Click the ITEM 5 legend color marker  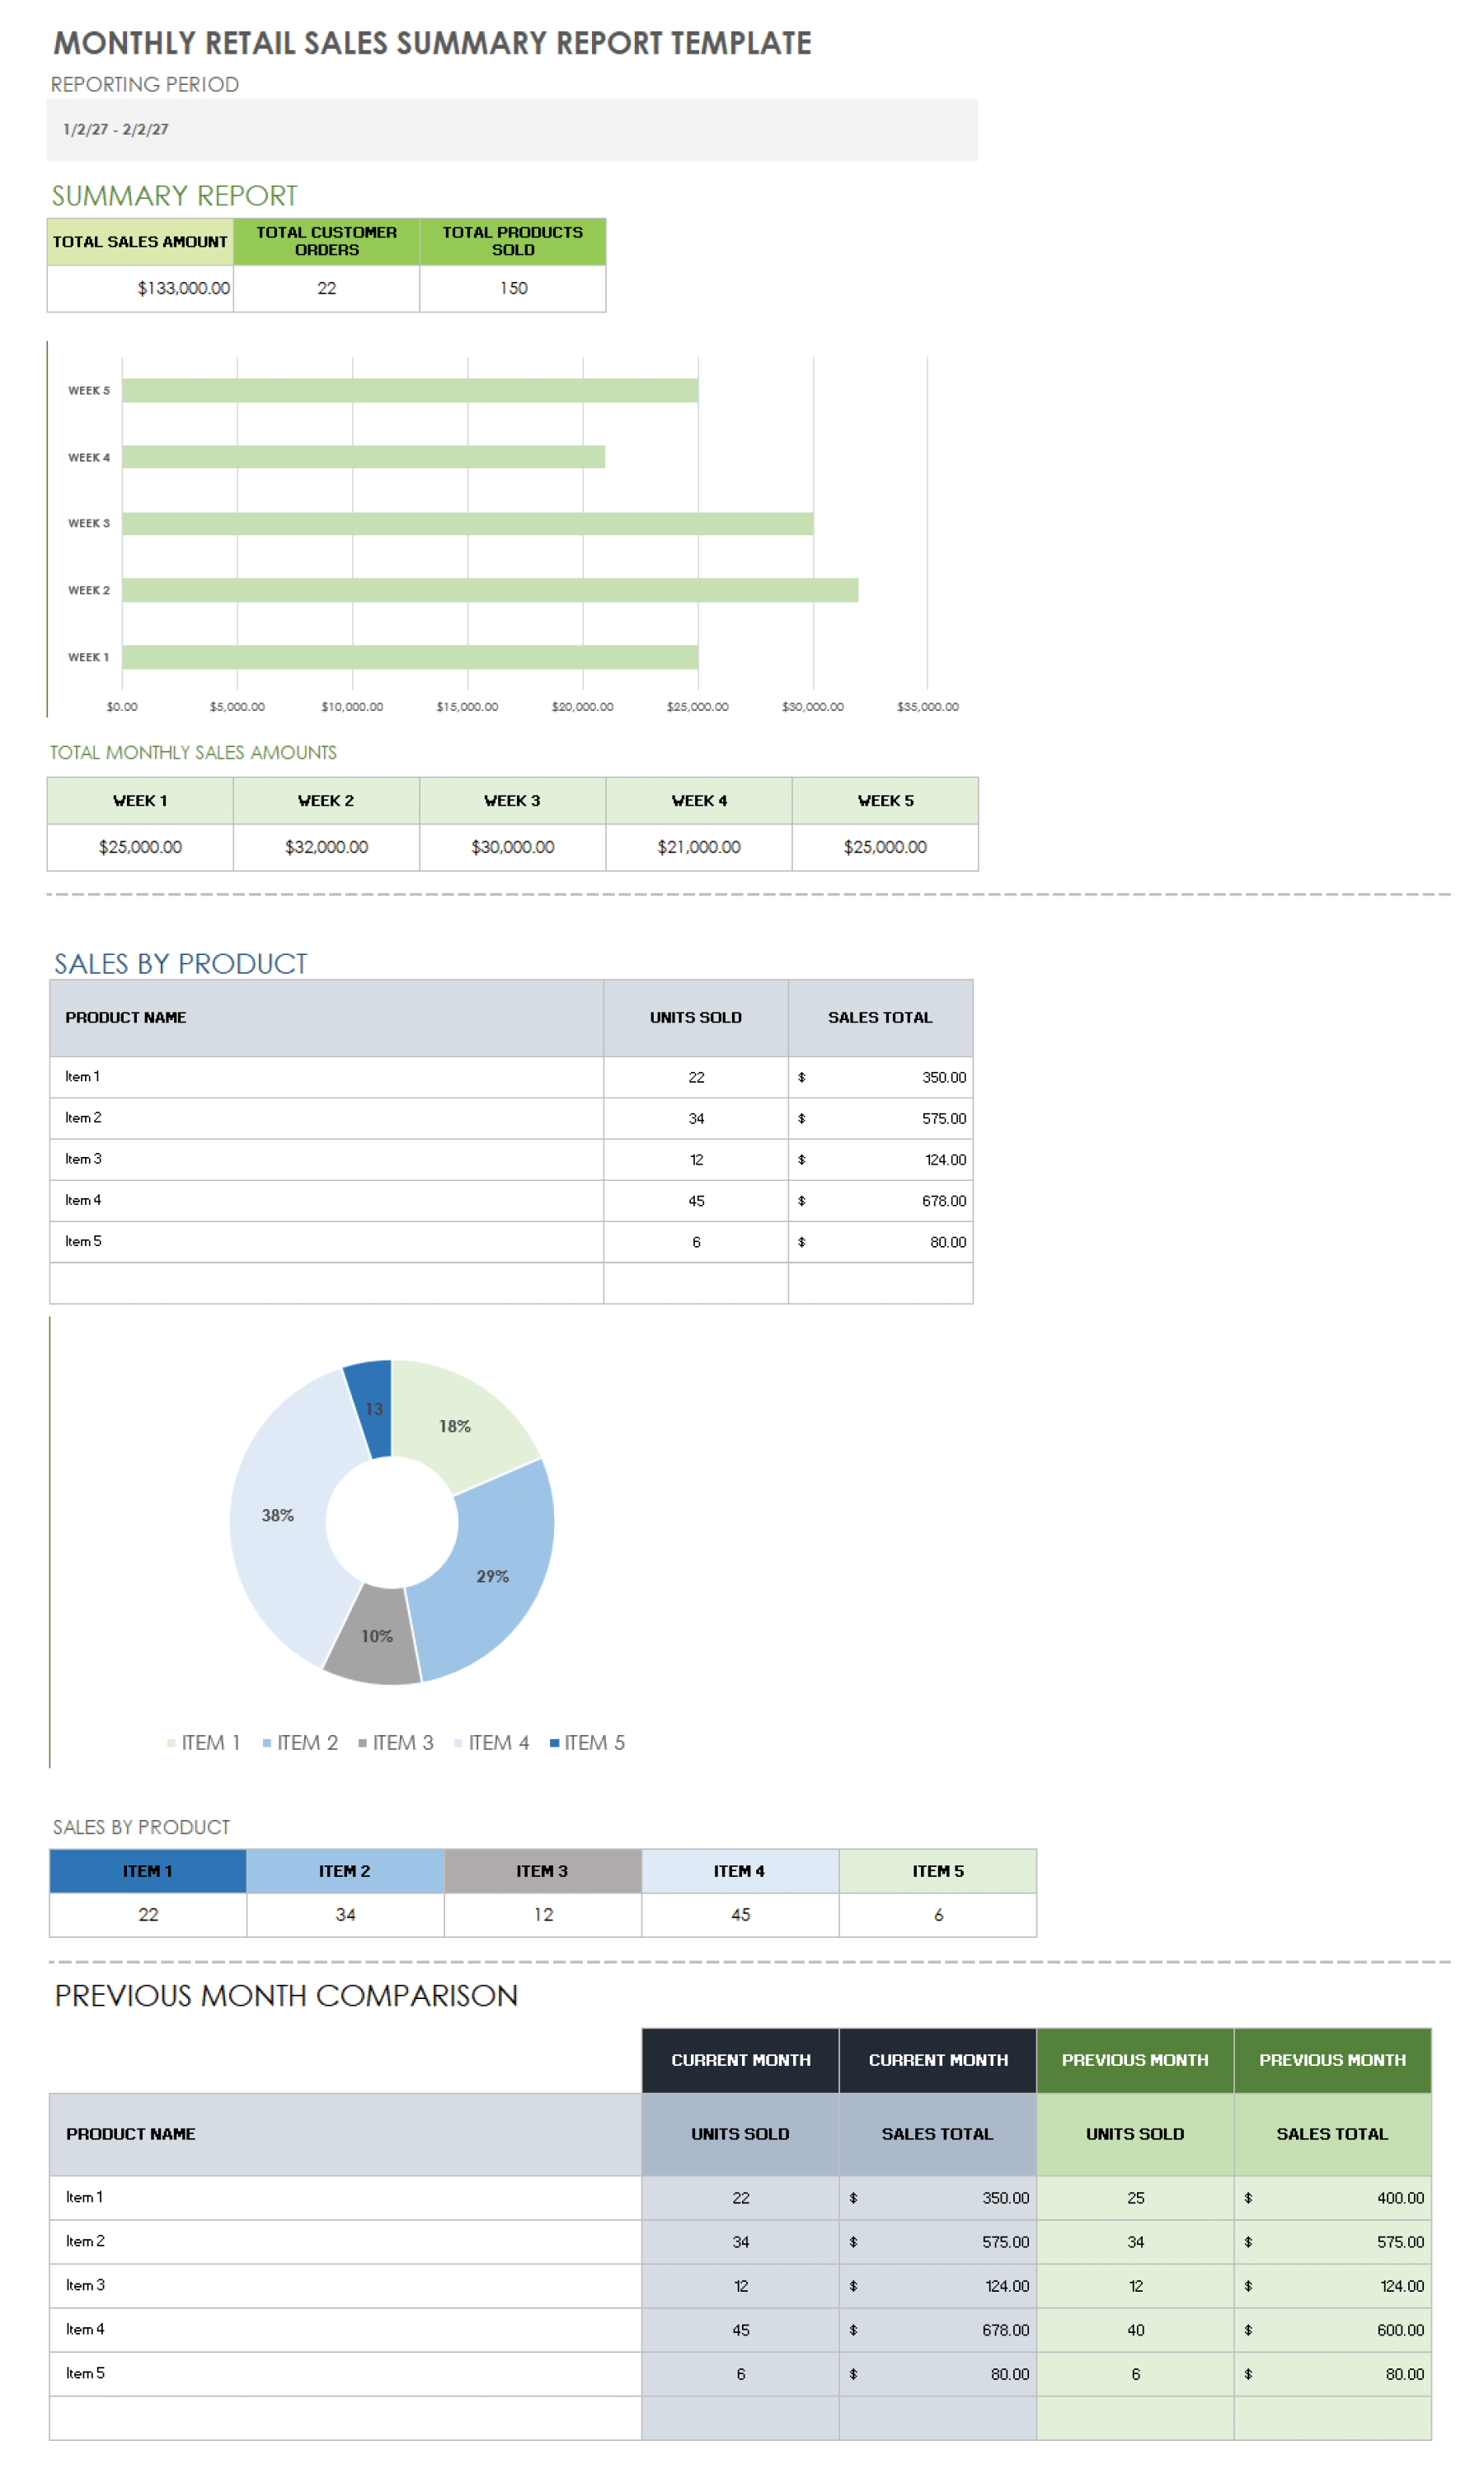point(554,1743)
